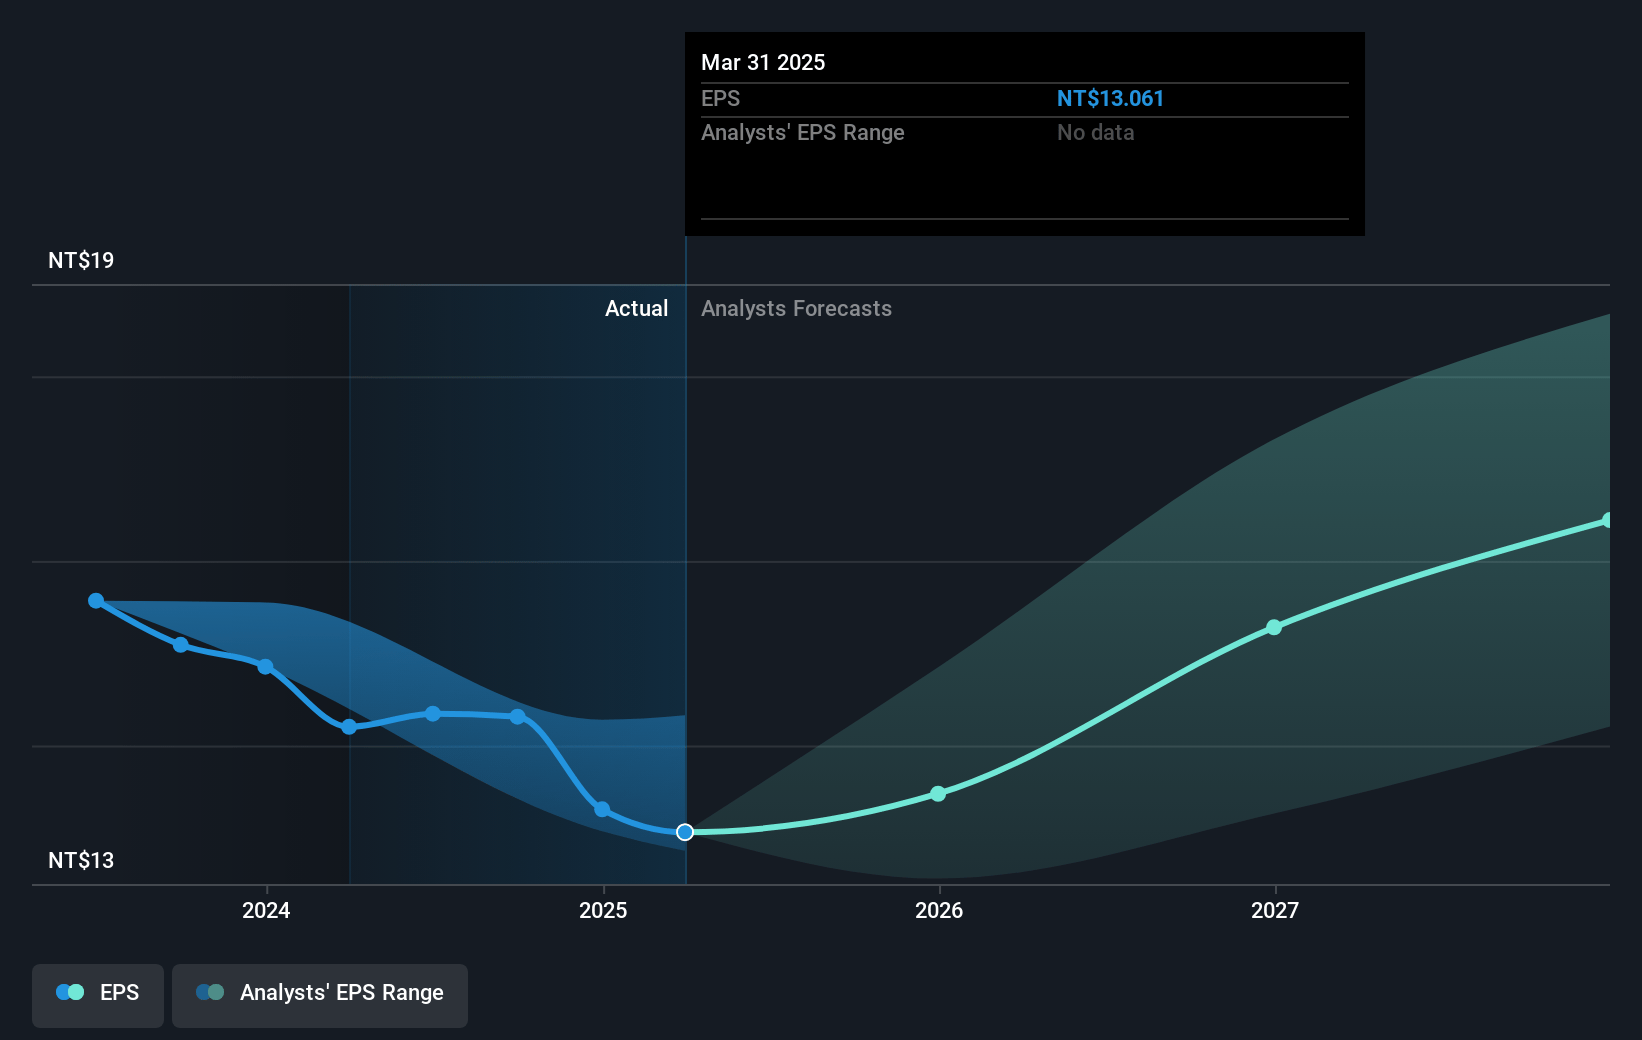The width and height of the screenshot is (1642, 1040).
Task: Click the 2026 x-axis label
Action: coord(939,910)
